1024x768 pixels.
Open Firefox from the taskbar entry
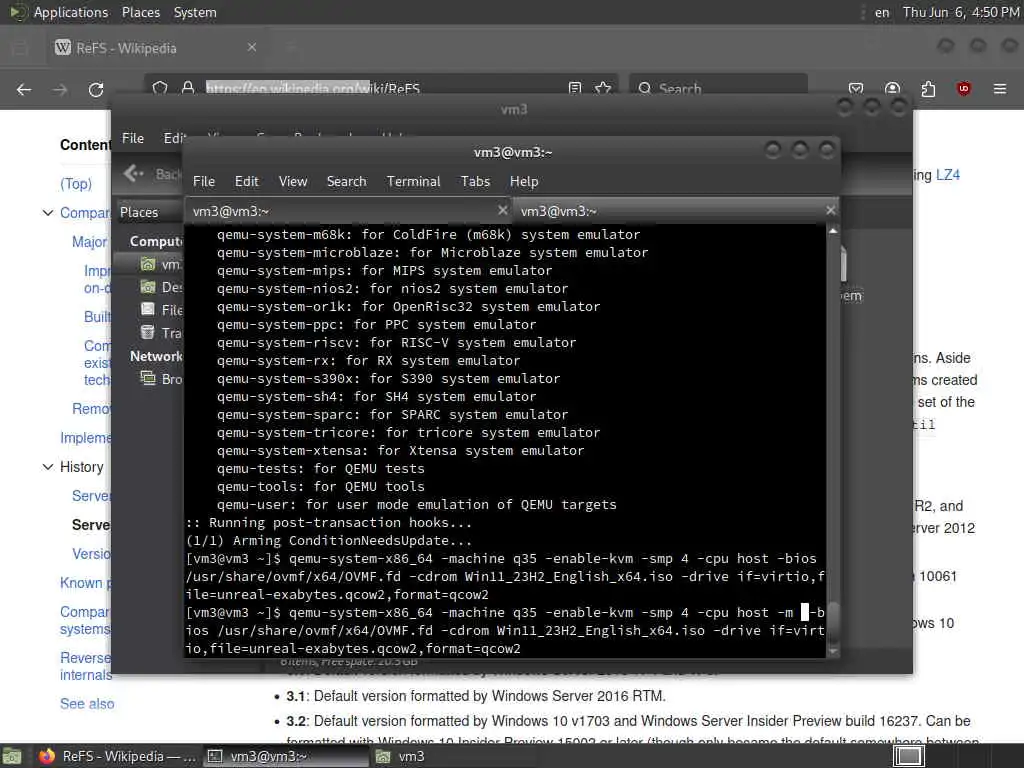click(x=118, y=756)
